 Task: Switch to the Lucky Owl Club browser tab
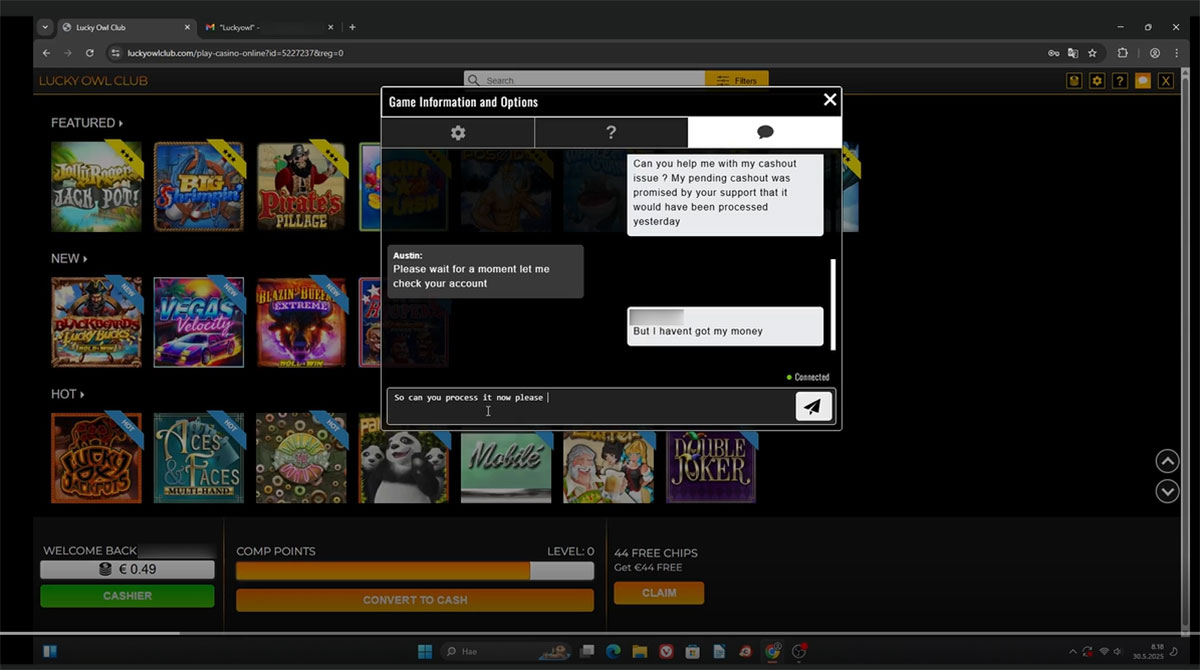tap(124, 27)
